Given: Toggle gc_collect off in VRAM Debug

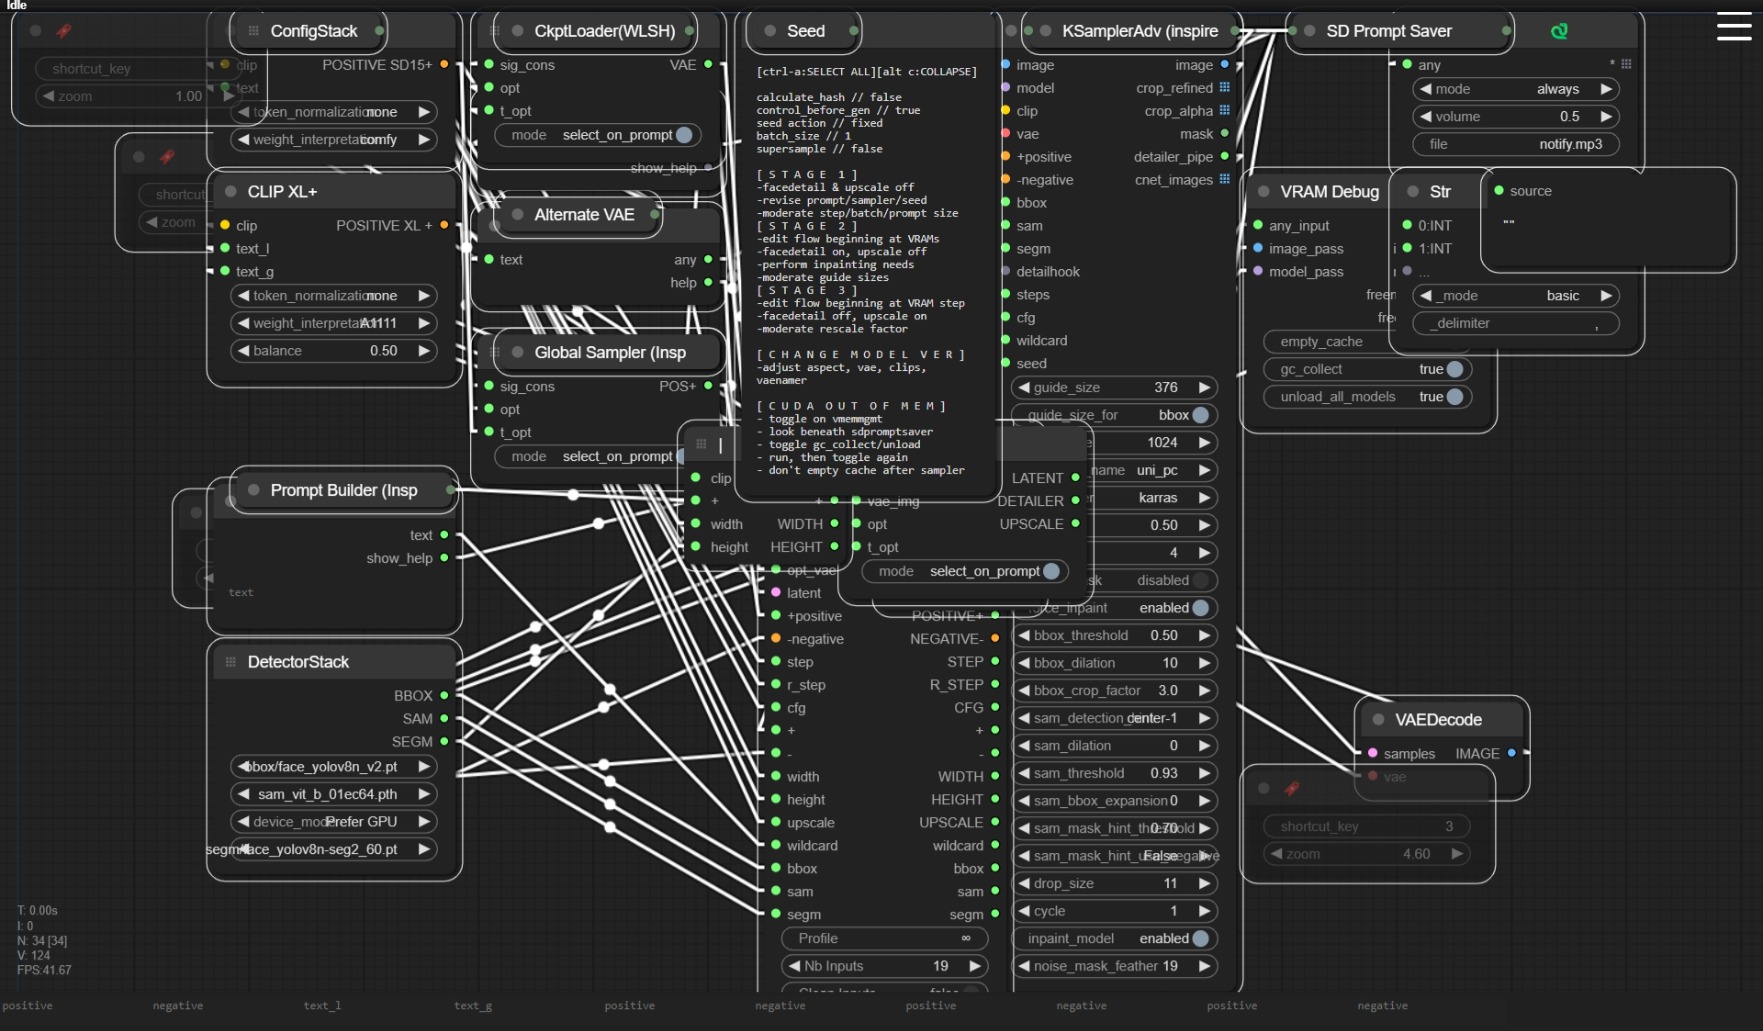Looking at the screenshot, I should pos(1454,369).
